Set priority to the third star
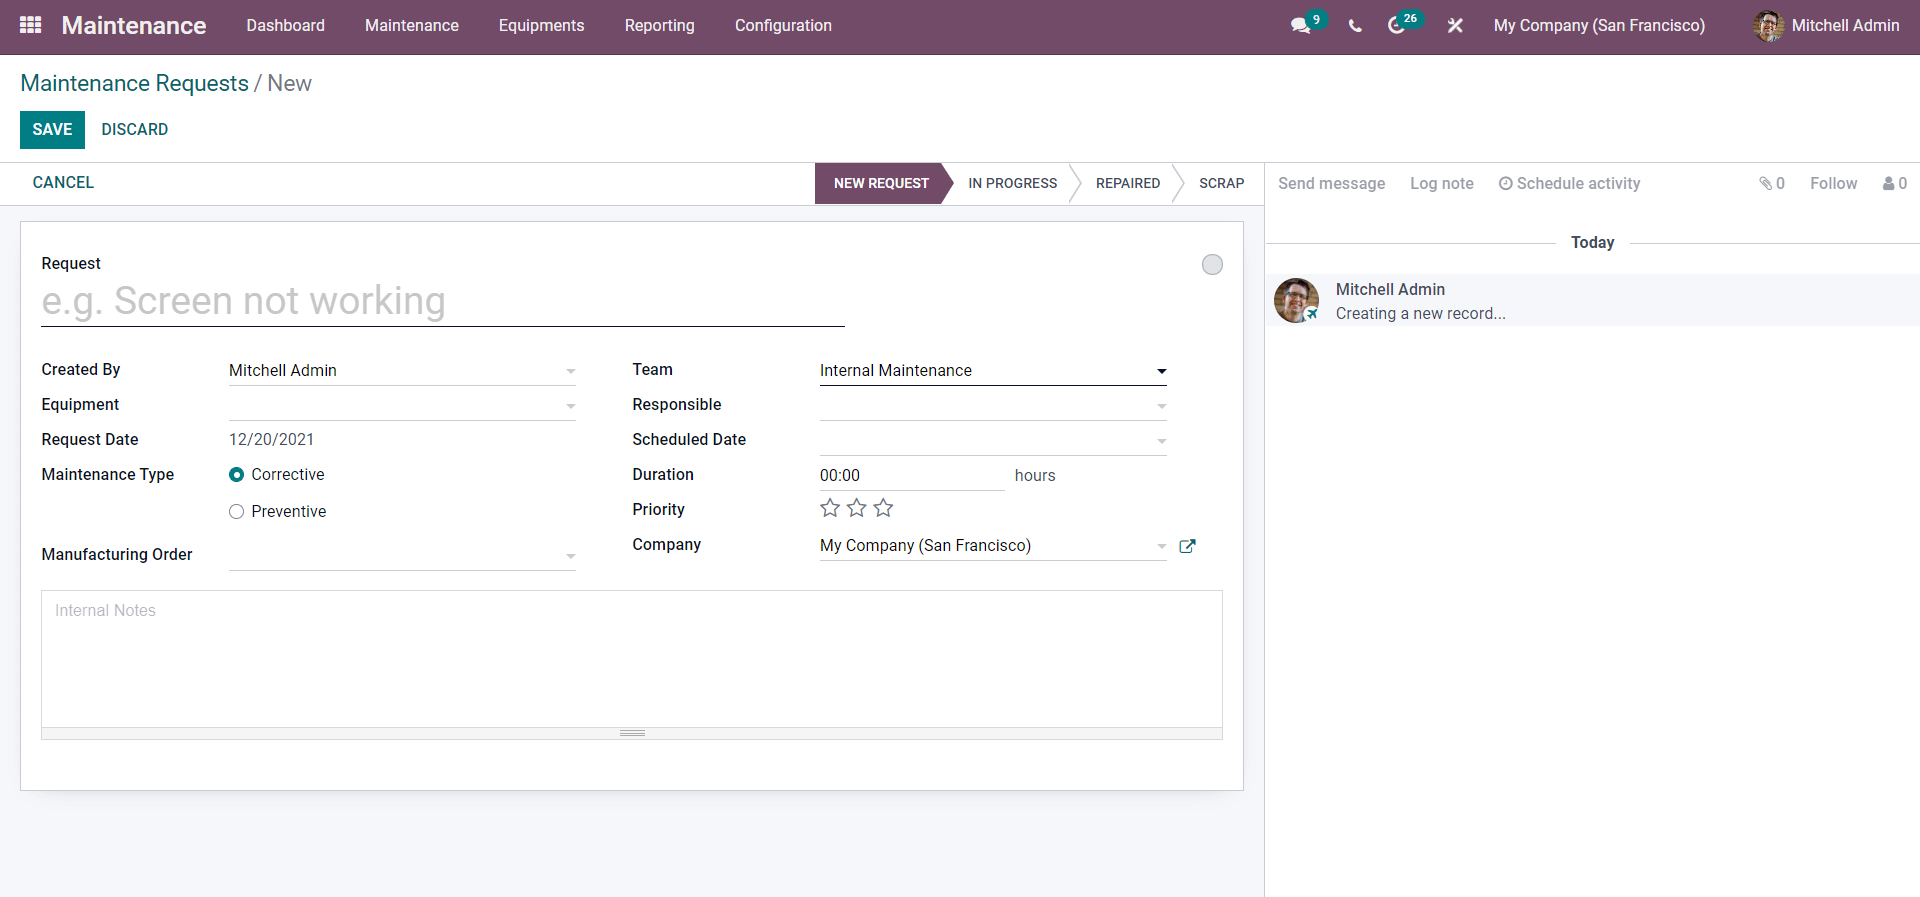 (x=883, y=508)
